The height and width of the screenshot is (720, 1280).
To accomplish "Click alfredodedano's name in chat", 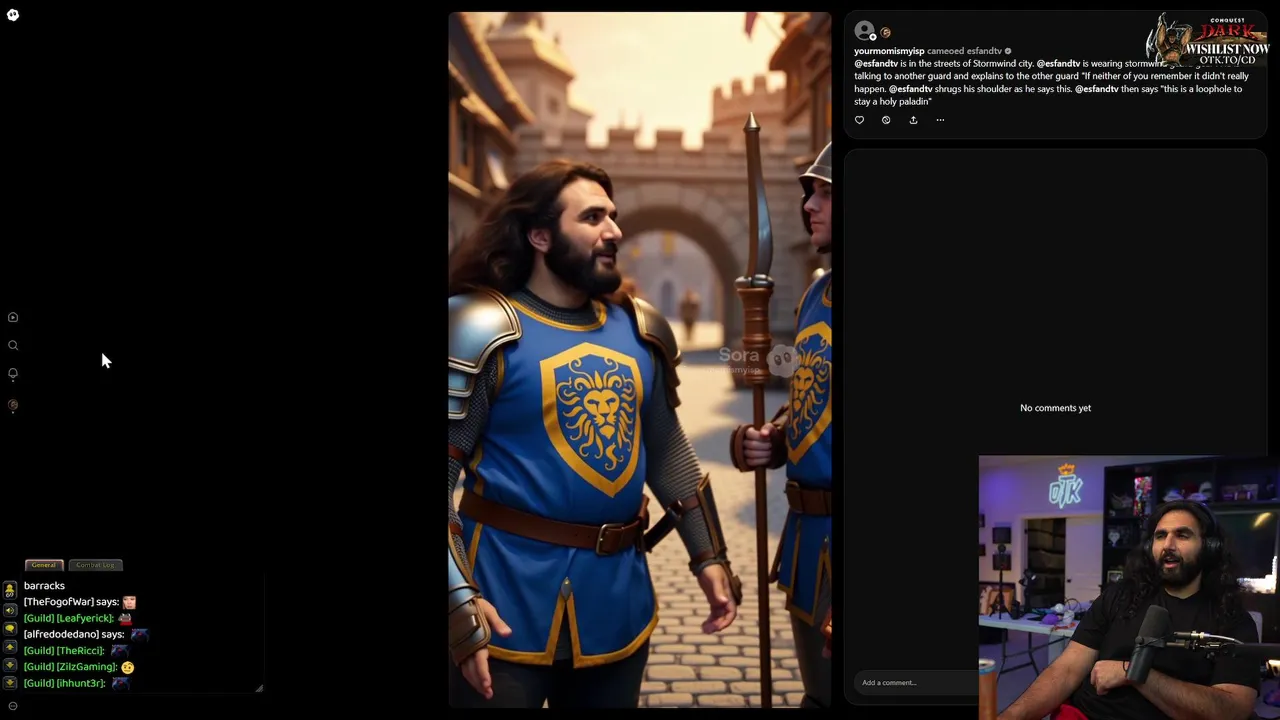I will point(61,634).
